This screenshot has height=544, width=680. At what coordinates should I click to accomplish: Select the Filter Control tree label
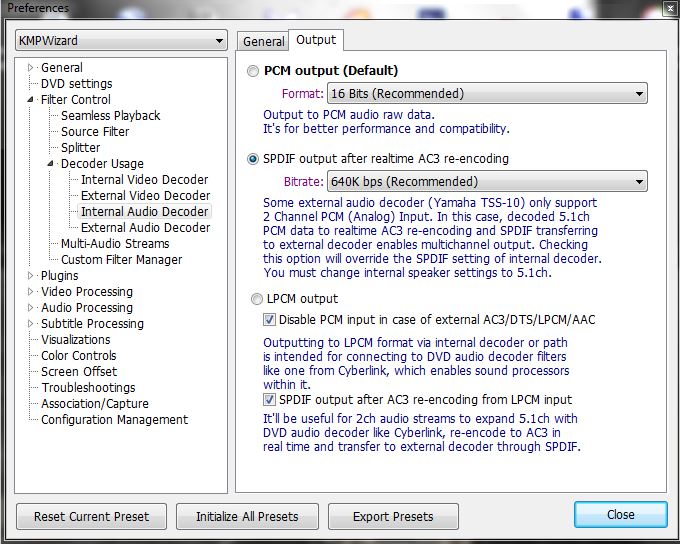click(x=75, y=100)
